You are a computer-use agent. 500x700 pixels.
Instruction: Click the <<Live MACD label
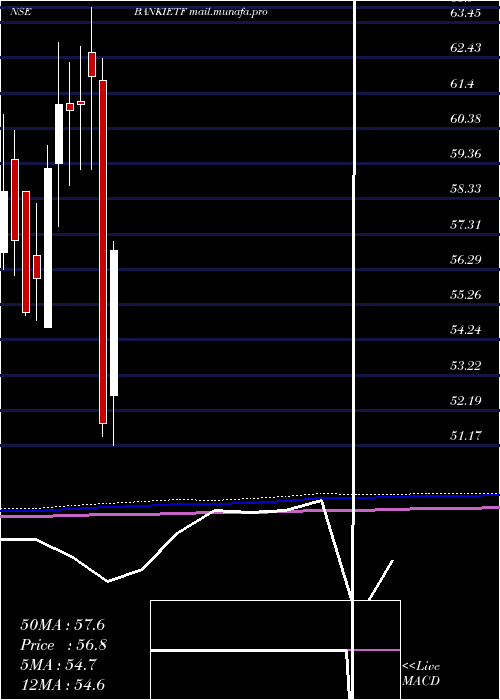click(x=421, y=673)
